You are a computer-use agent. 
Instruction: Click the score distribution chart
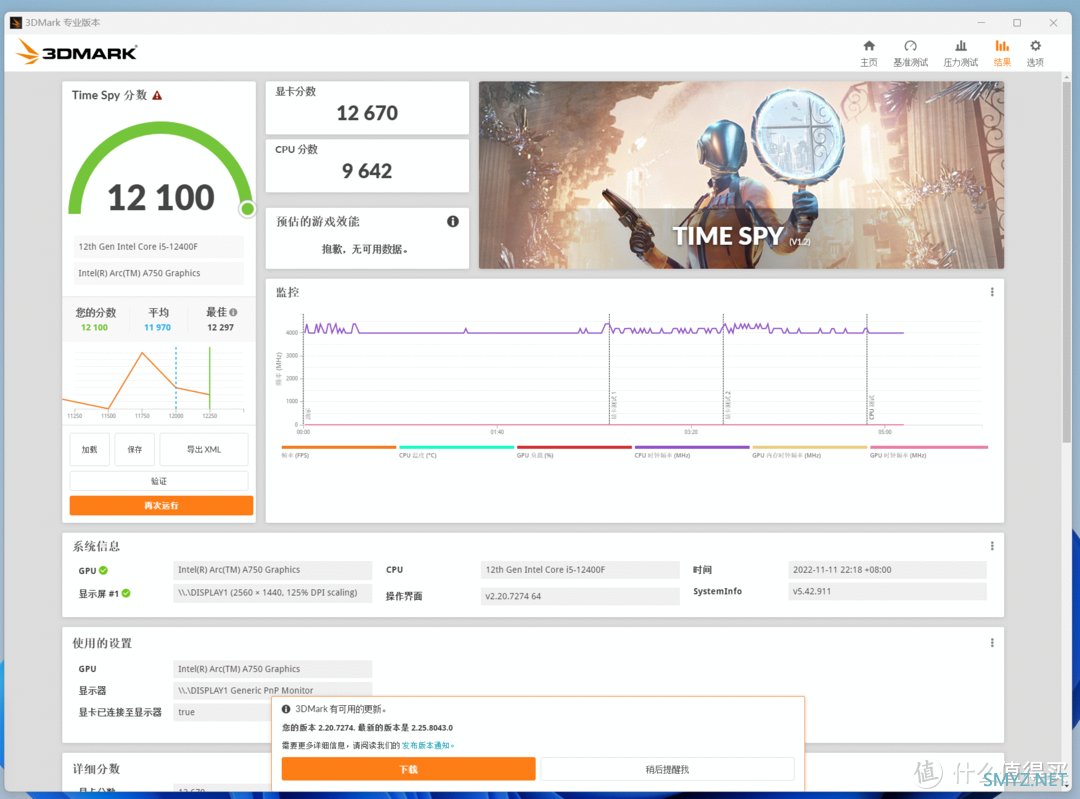(x=156, y=380)
